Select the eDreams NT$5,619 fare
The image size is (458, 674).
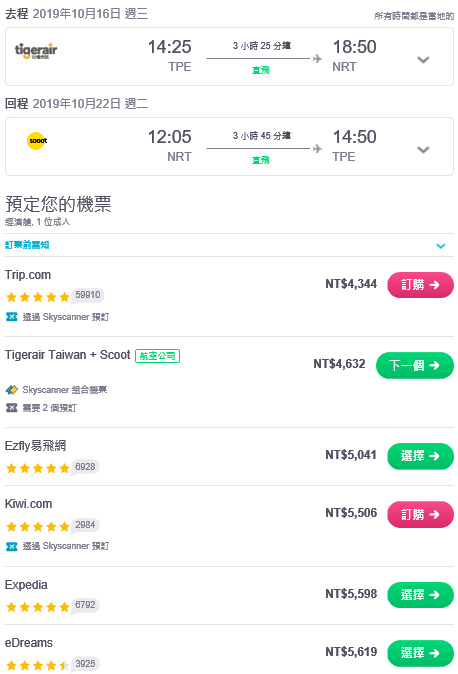420,653
